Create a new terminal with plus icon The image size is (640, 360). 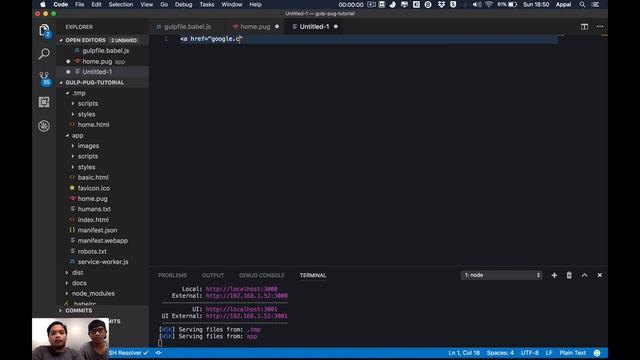click(554, 275)
